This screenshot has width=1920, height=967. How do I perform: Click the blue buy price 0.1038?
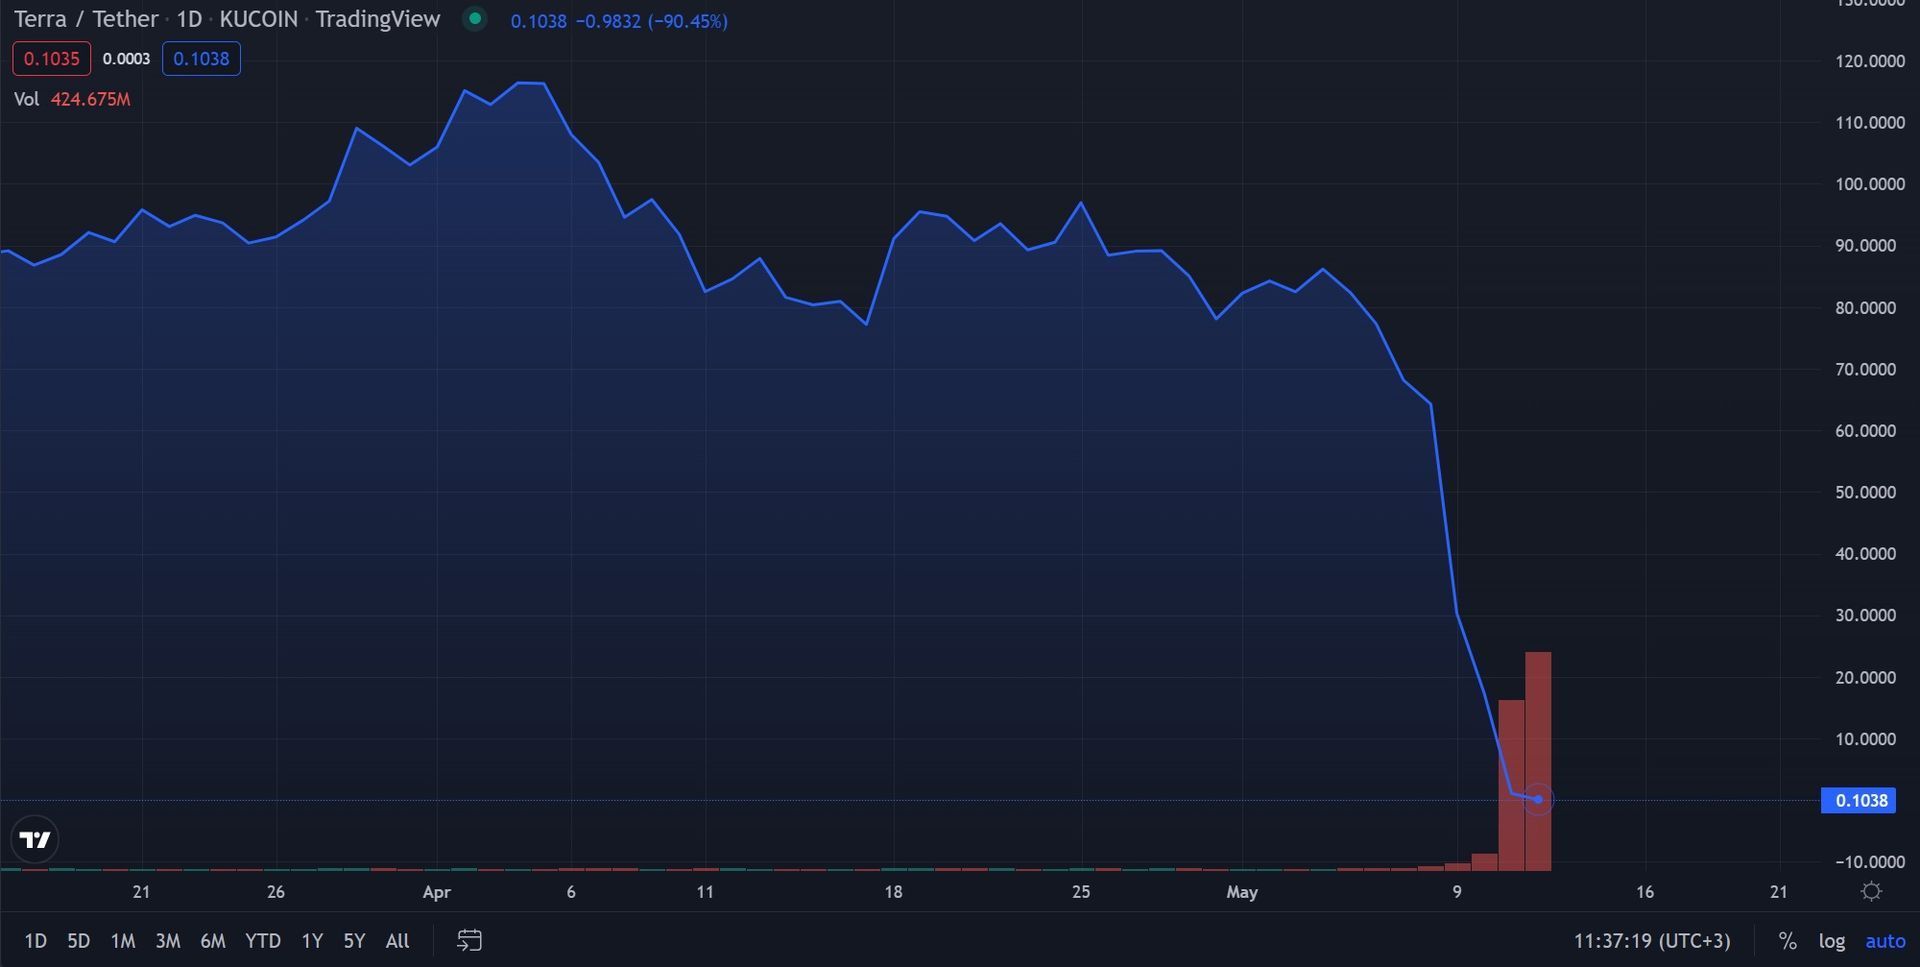(201, 59)
